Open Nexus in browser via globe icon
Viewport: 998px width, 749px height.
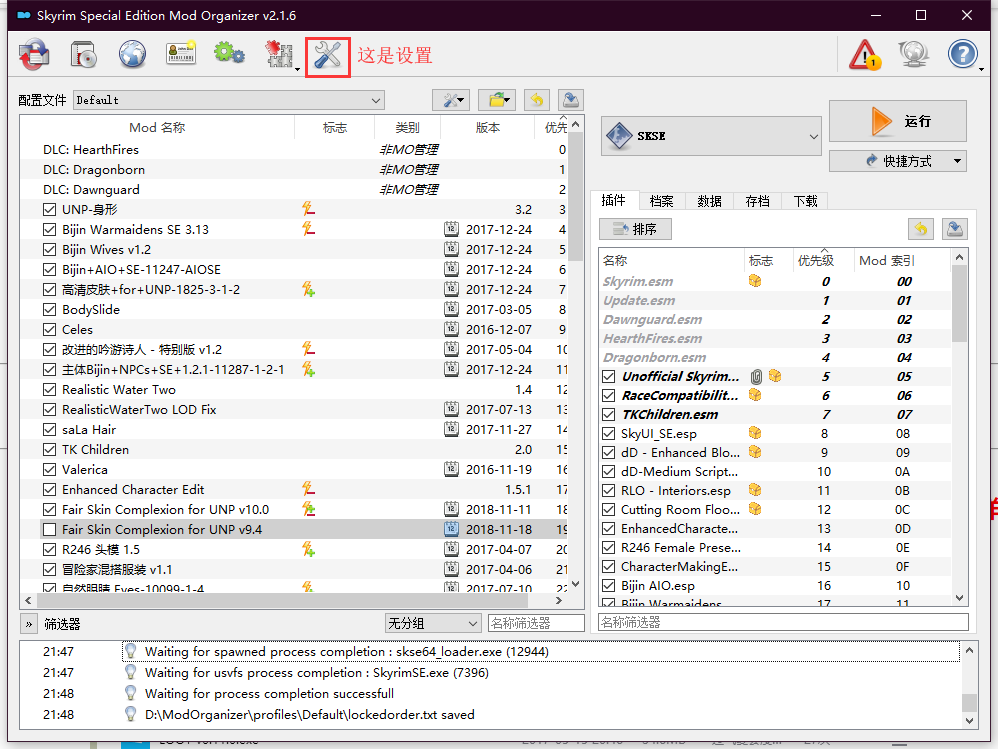(132, 53)
